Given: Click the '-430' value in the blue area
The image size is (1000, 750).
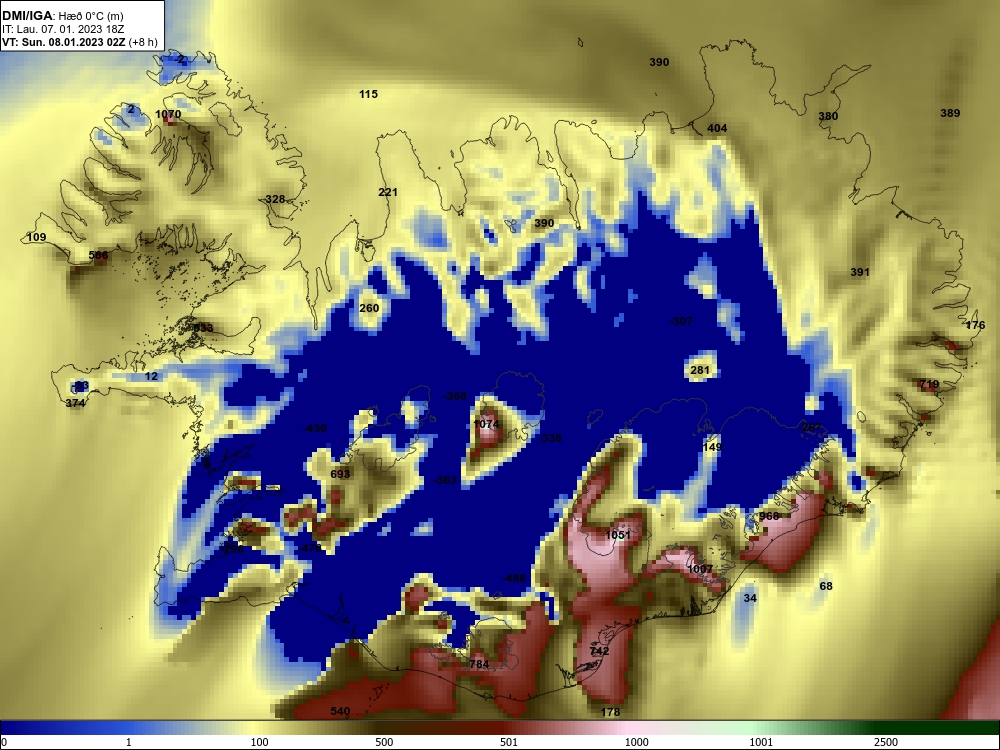Looking at the screenshot, I should pyautogui.click(x=314, y=429).
